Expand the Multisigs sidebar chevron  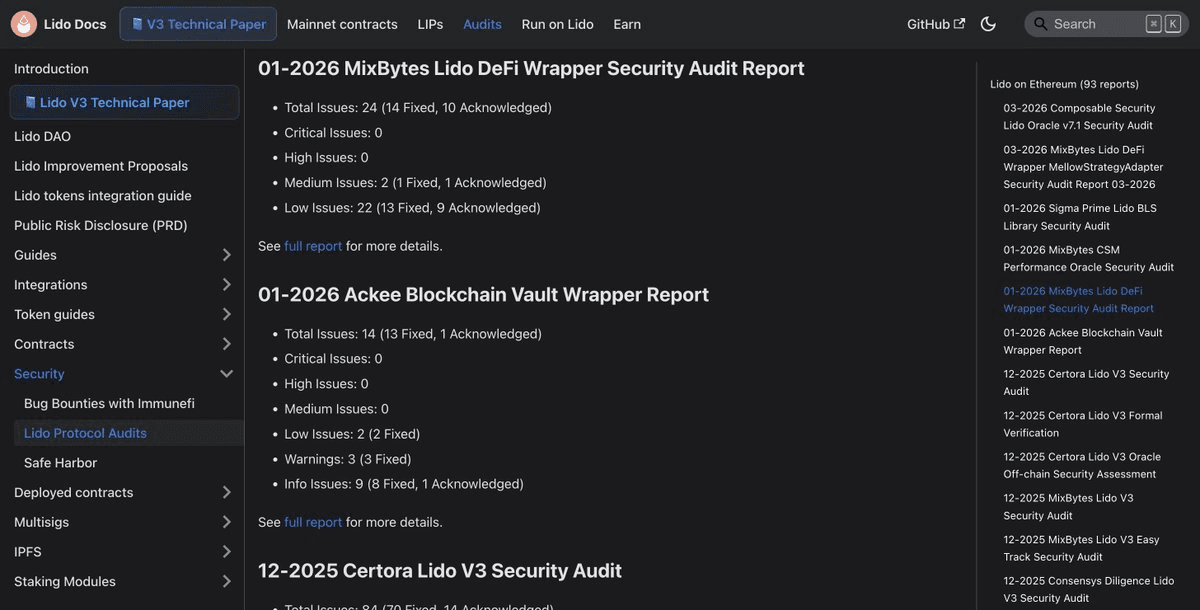(x=226, y=522)
